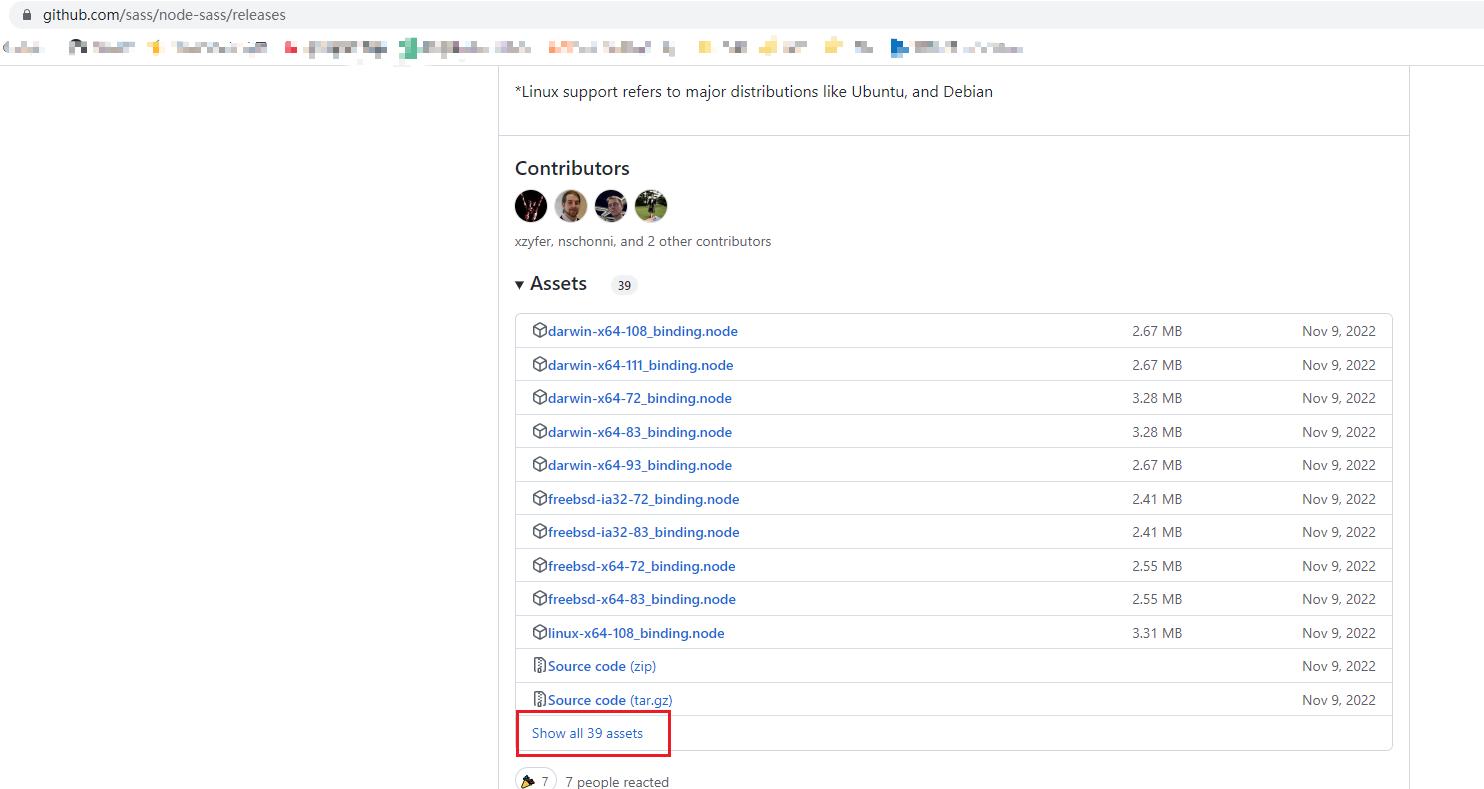1484x789 pixels.
Task: Download darwin-x64-72_binding.node
Action: click(640, 398)
